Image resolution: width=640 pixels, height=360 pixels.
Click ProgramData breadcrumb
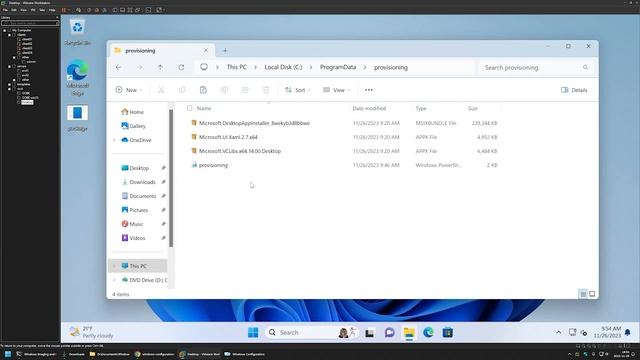coord(338,67)
